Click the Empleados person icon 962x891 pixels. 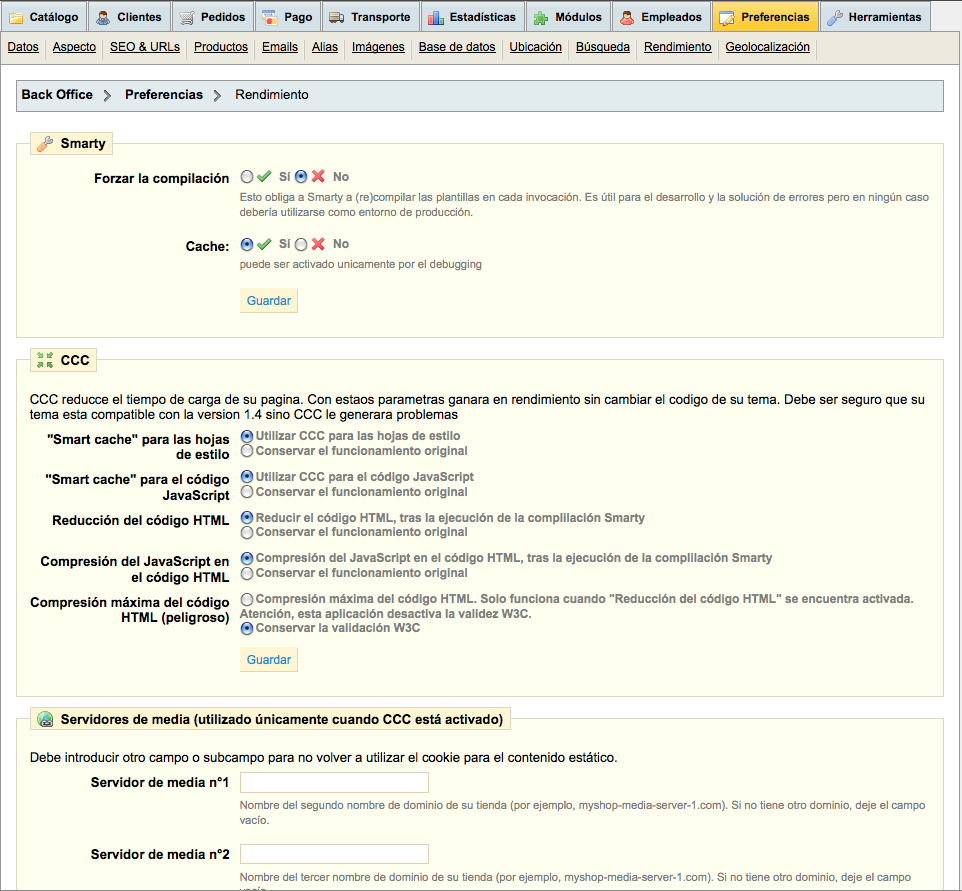(x=627, y=17)
